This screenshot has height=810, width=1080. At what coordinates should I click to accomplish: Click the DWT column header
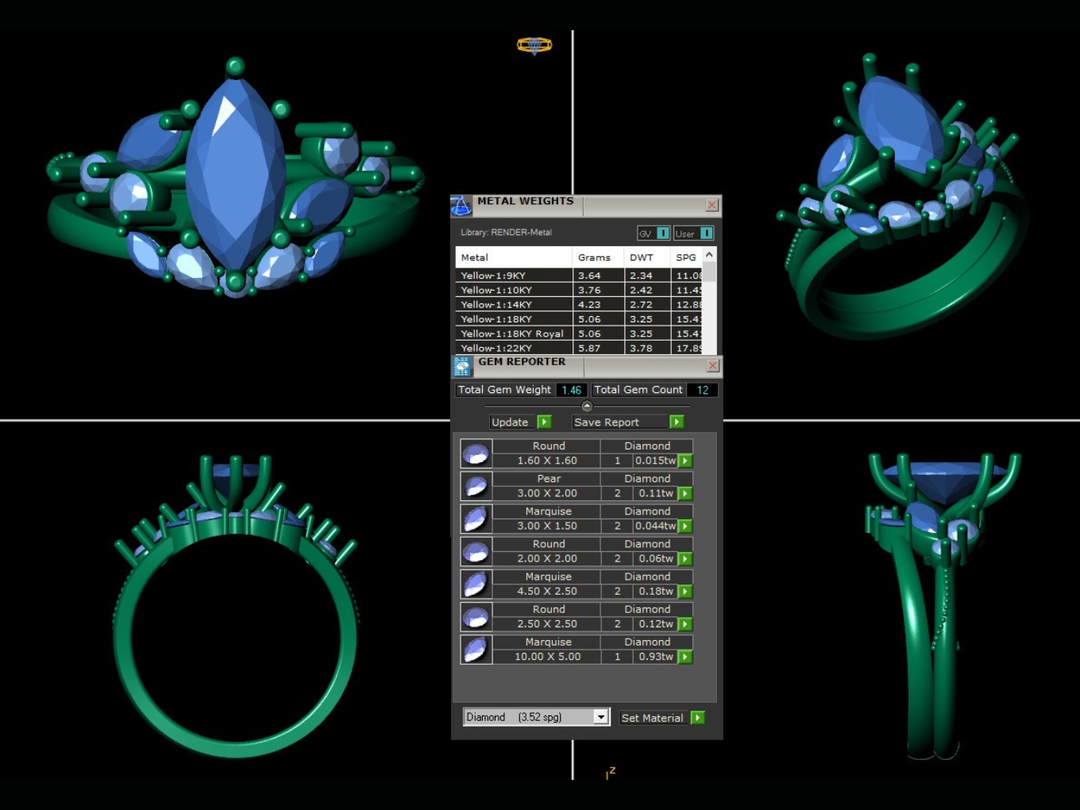(647, 257)
